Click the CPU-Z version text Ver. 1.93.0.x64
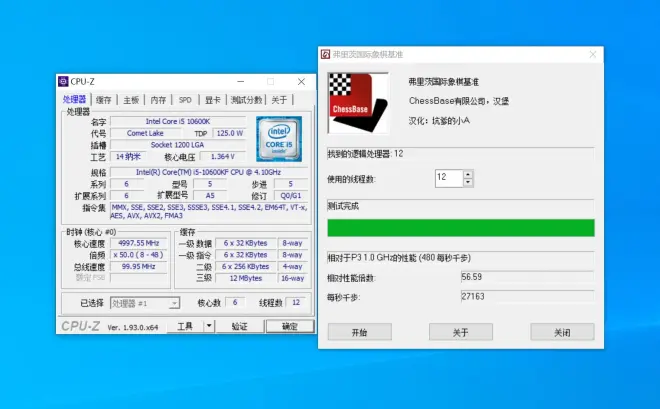The height and width of the screenshot is (409, 660). [133, 327]
